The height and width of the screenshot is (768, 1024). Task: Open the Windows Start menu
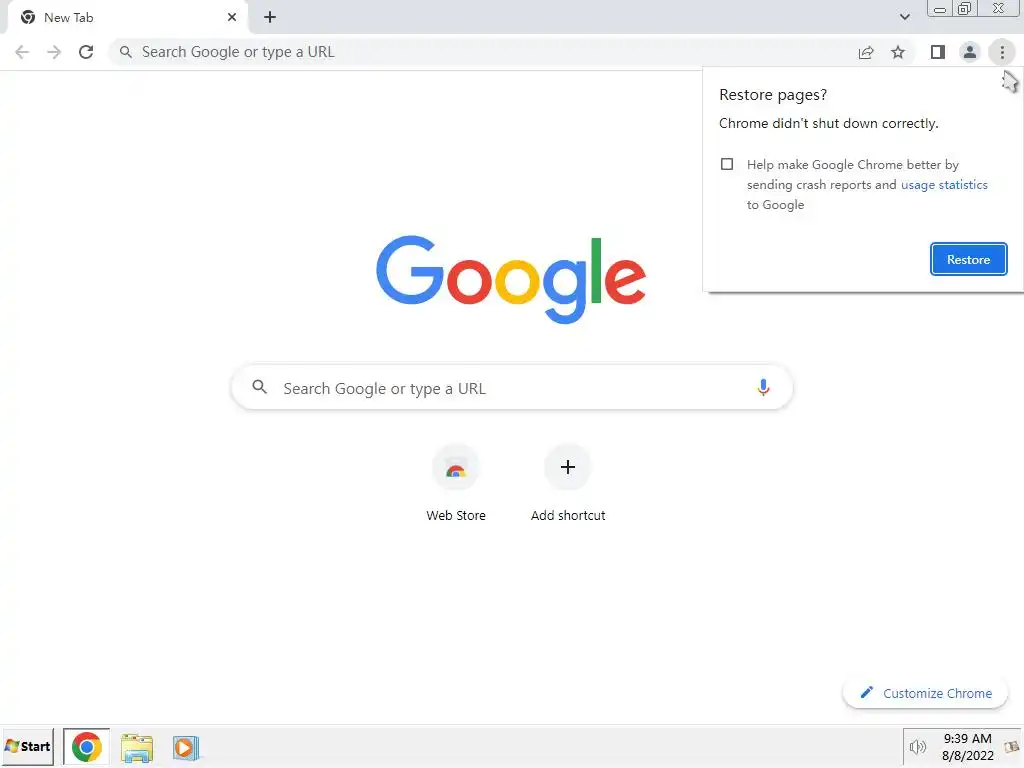27,746
